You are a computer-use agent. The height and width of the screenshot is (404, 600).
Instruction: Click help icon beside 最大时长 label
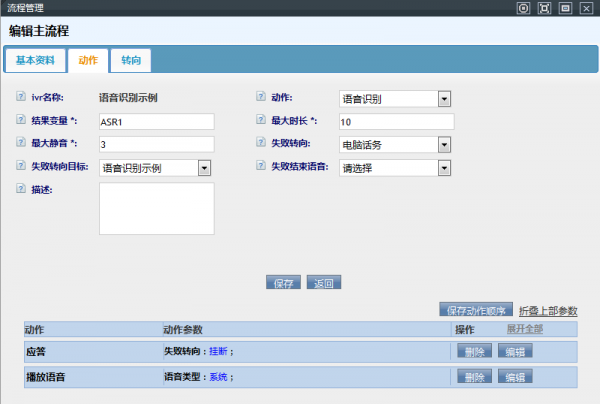click(261, 121)
